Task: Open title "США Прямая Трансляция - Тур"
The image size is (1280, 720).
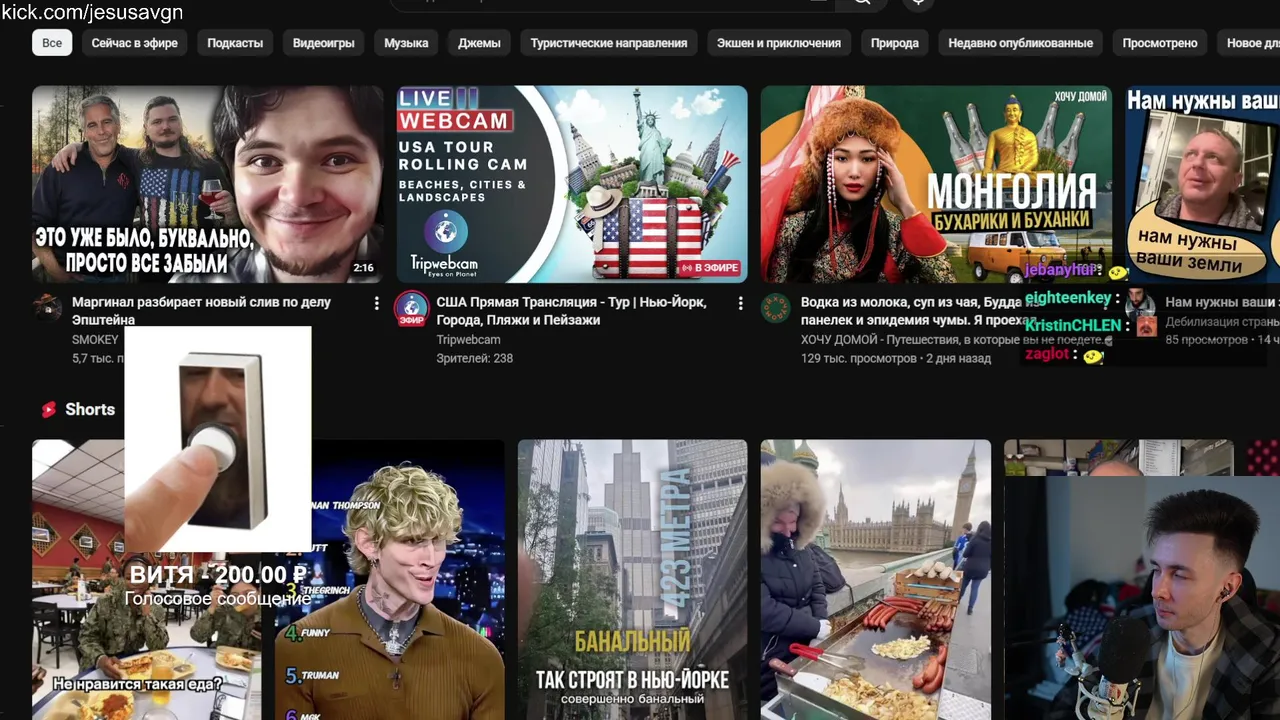Action: [x=571, y=310]
